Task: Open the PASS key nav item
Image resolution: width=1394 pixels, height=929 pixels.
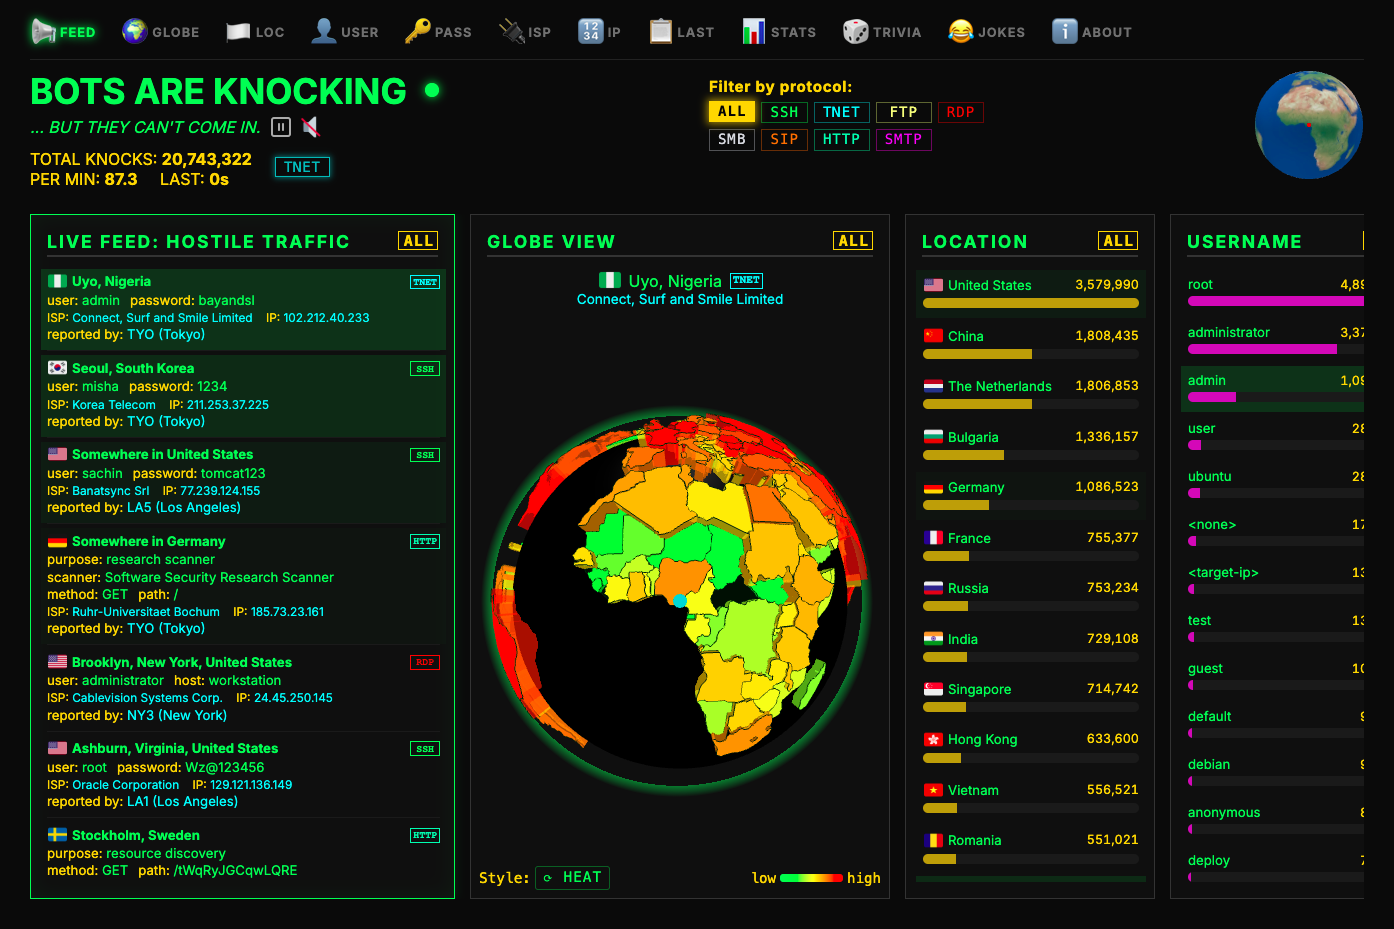Action: pyautogui.click(x=438, y=32)
